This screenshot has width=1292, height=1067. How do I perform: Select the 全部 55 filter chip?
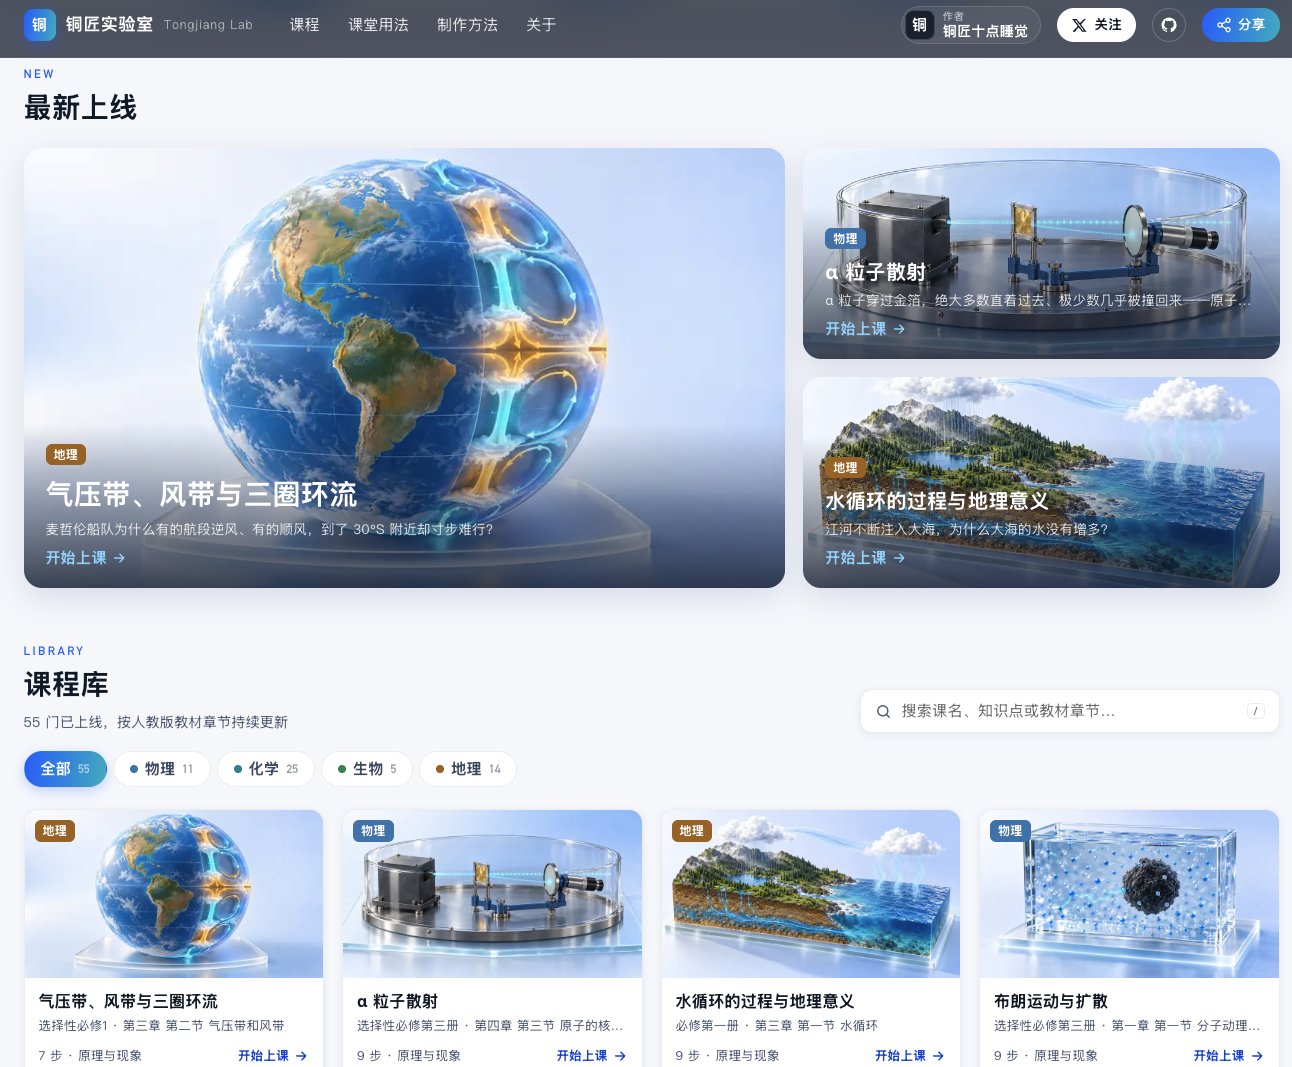tap(65, 769)
